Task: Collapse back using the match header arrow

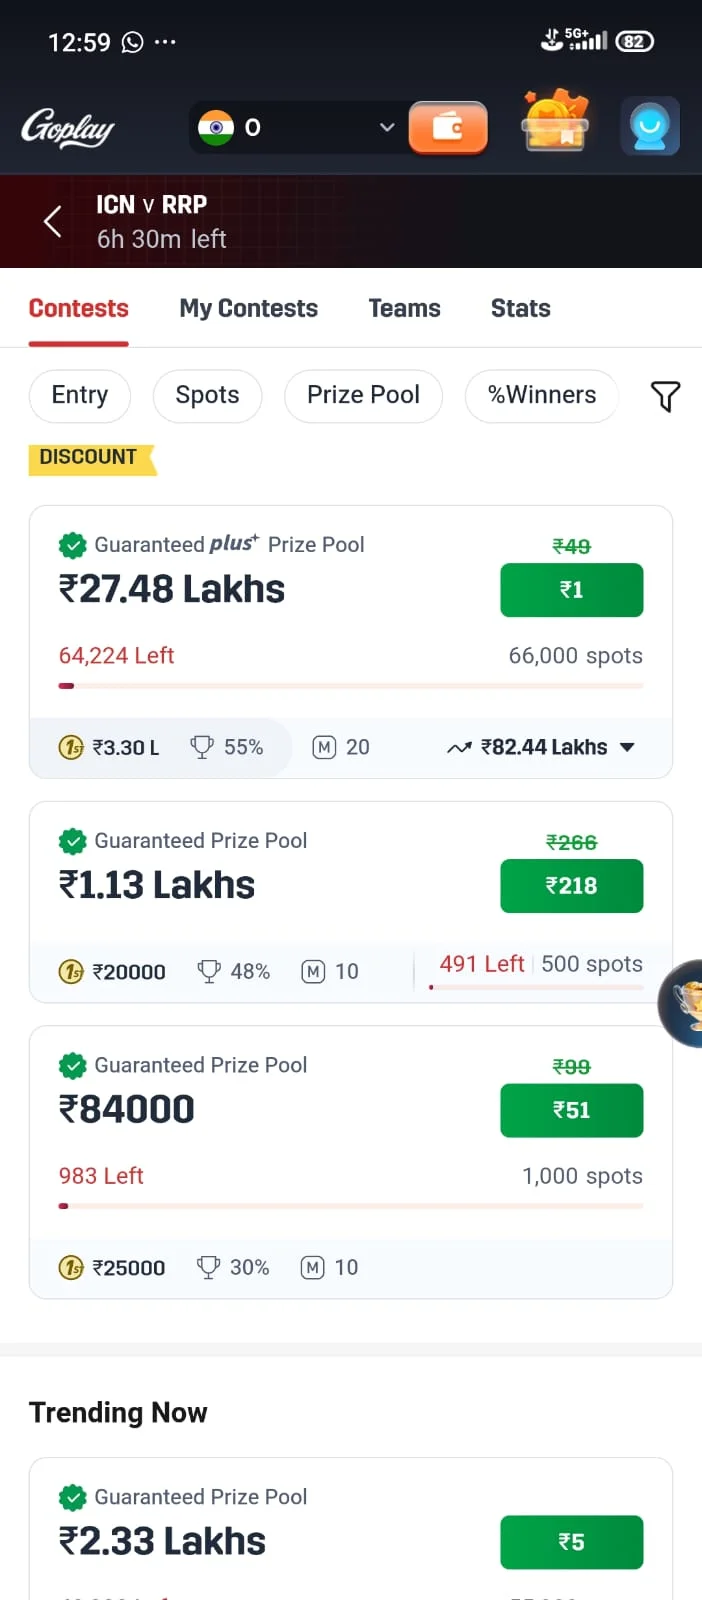Action: (52, 221)
